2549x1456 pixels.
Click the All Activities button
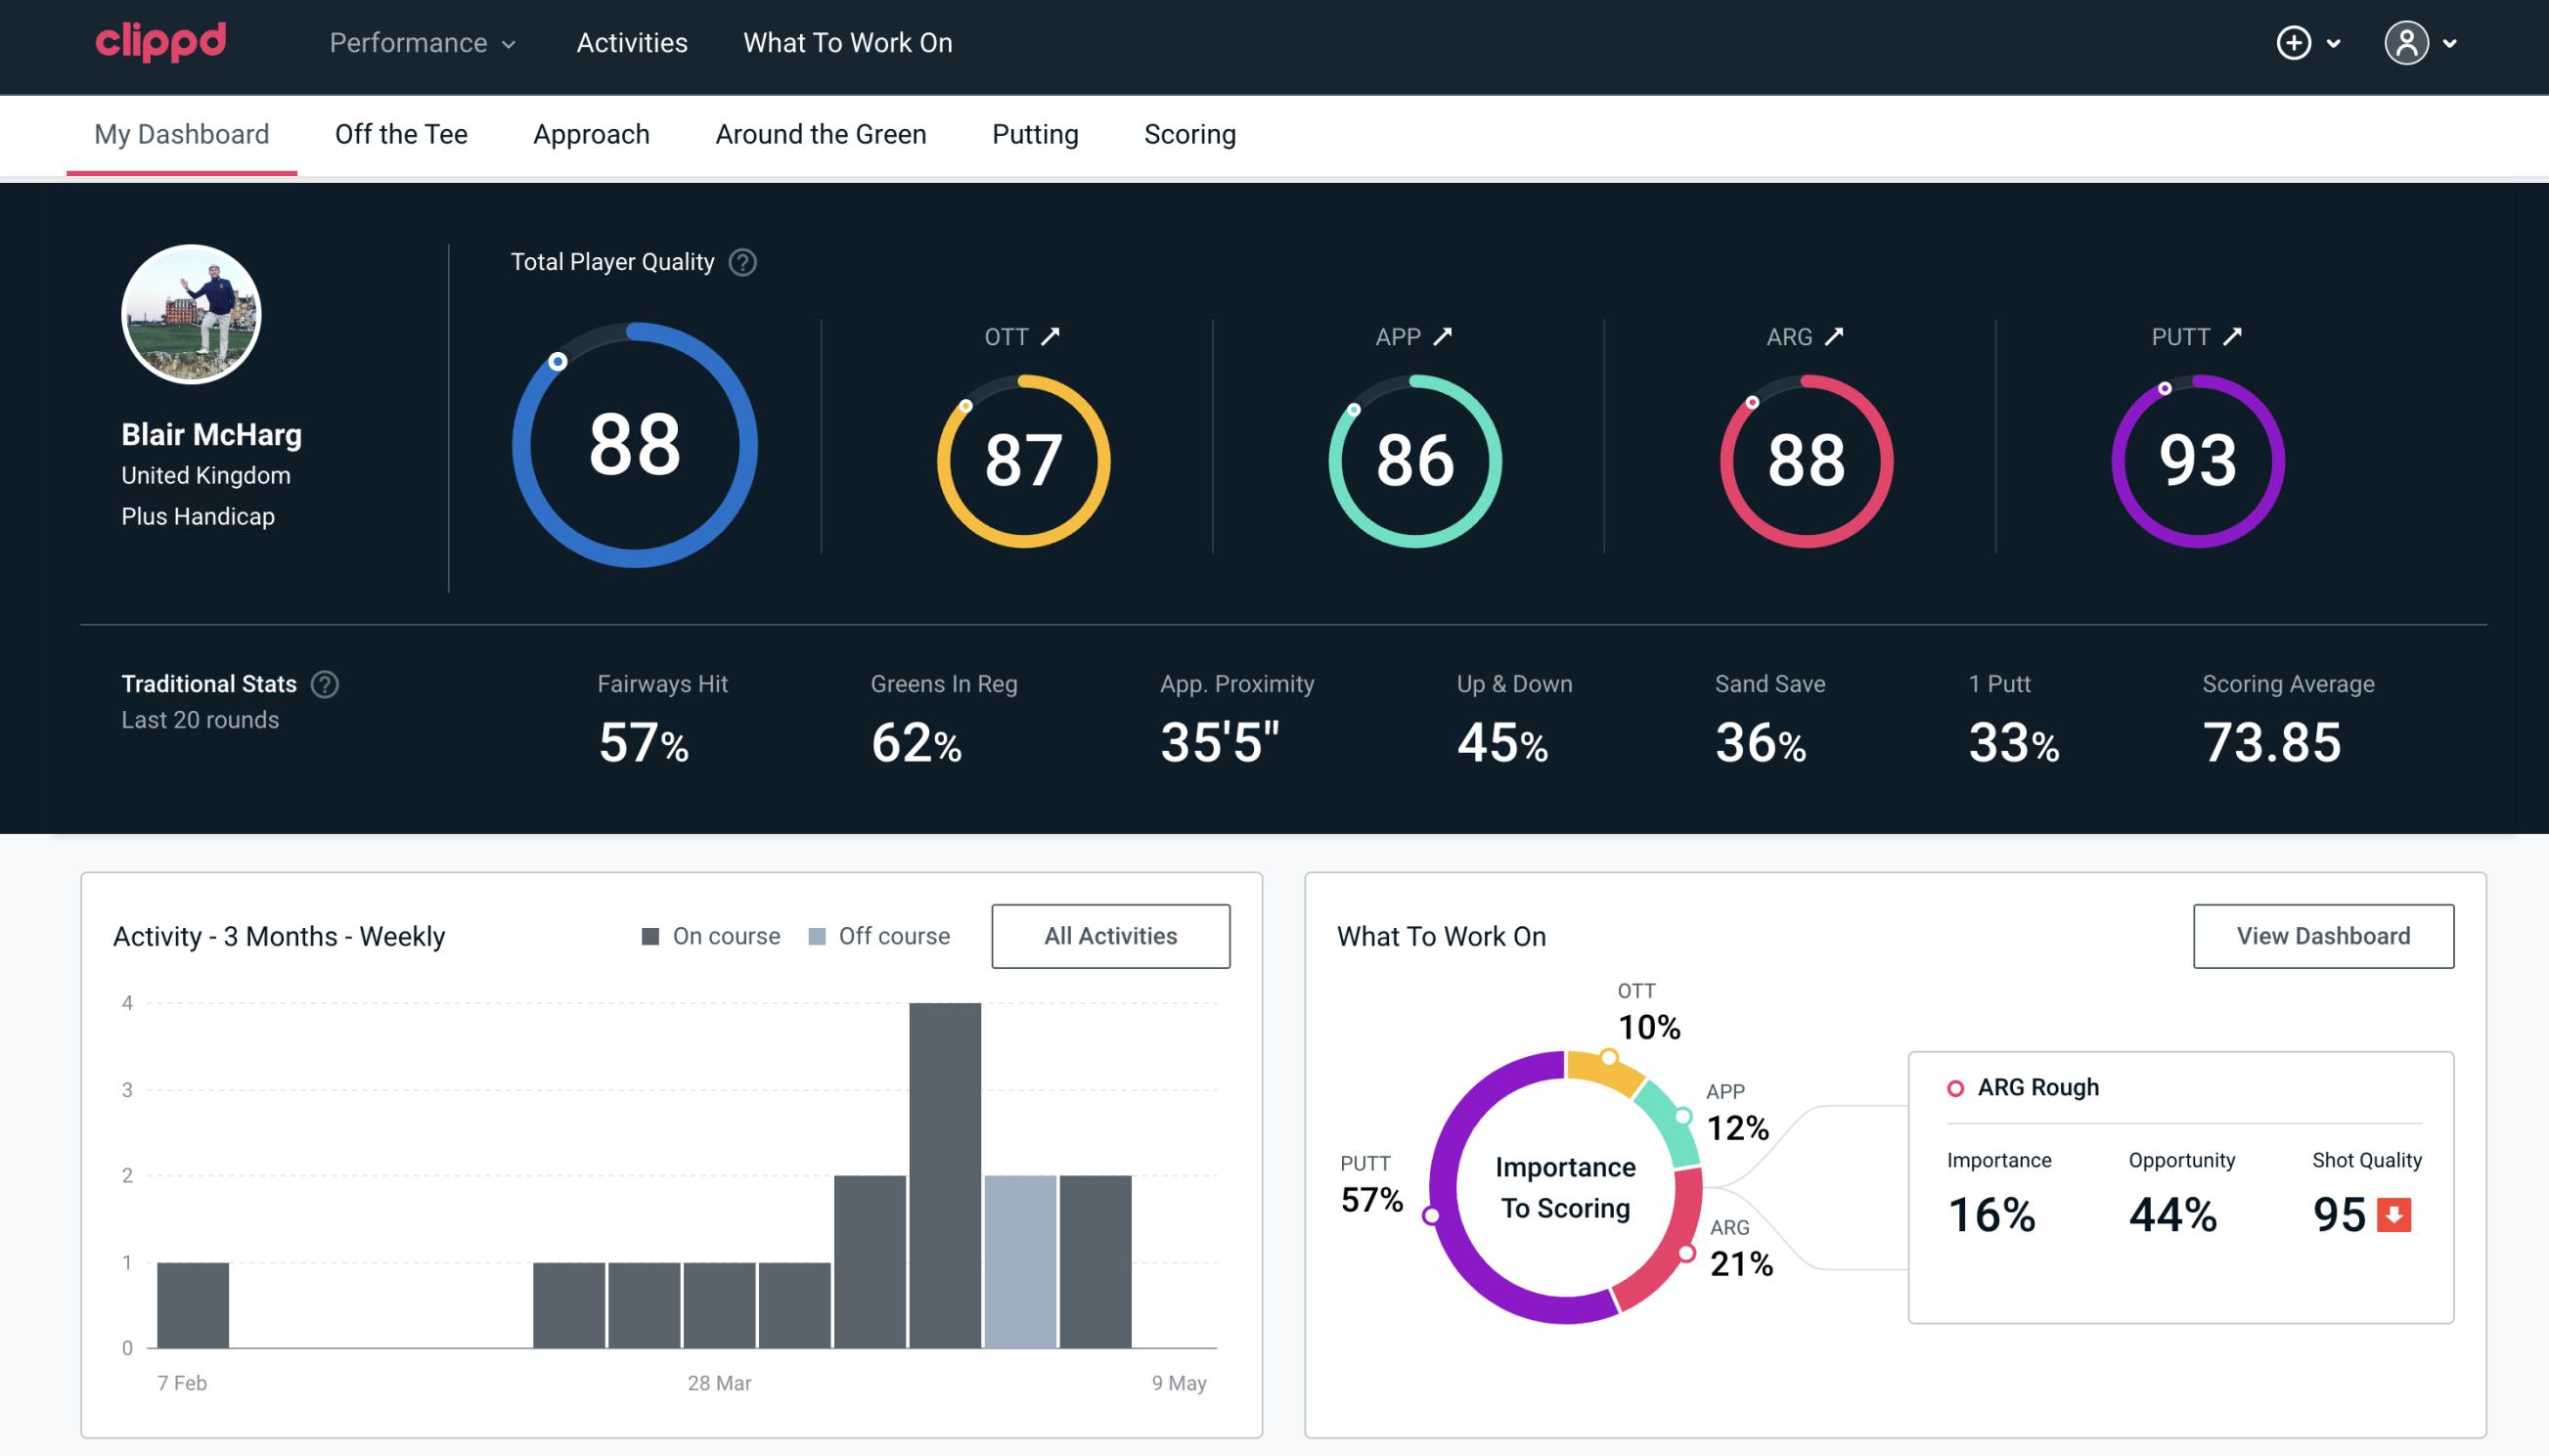pos(1110,936)
